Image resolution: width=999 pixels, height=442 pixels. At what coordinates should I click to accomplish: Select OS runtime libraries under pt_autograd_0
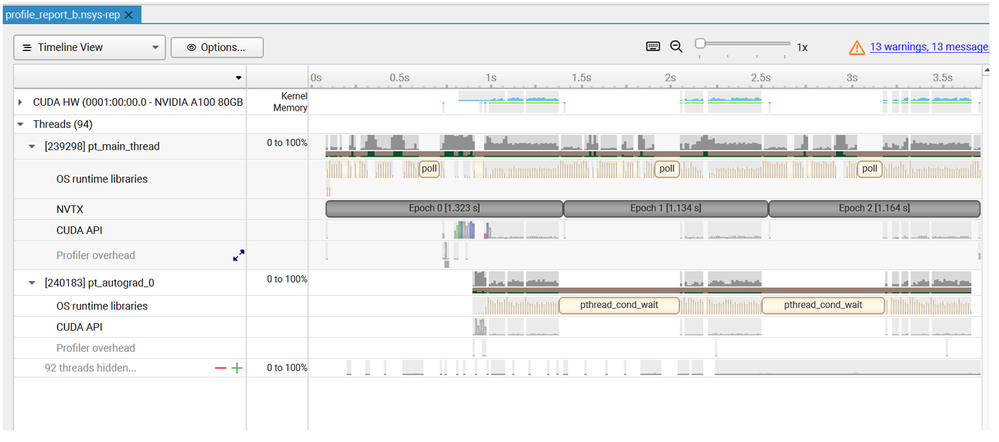[102, 306]
